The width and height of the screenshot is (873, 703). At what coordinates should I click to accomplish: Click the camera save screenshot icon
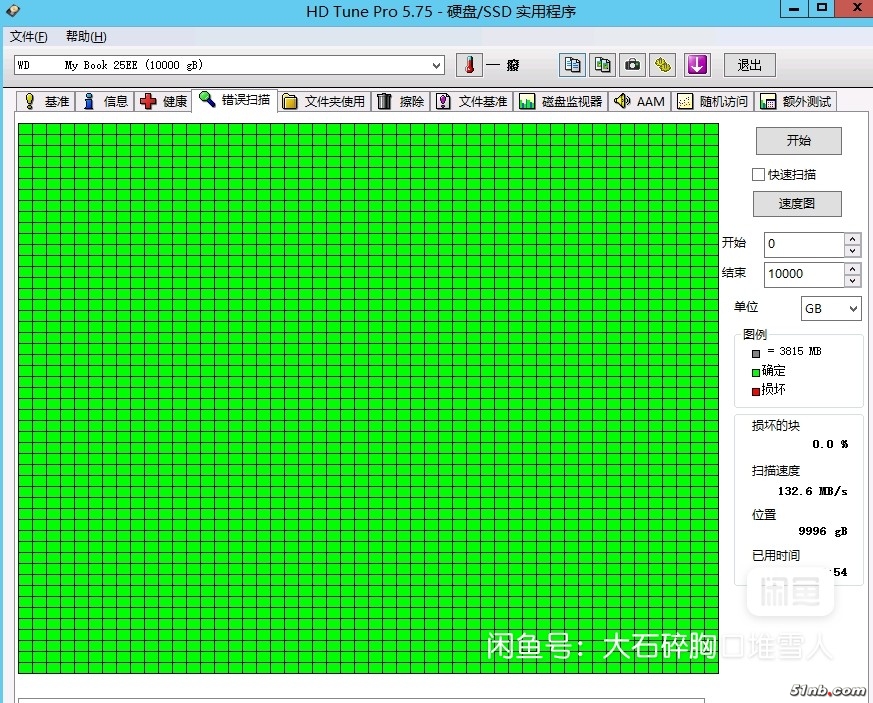632,65
